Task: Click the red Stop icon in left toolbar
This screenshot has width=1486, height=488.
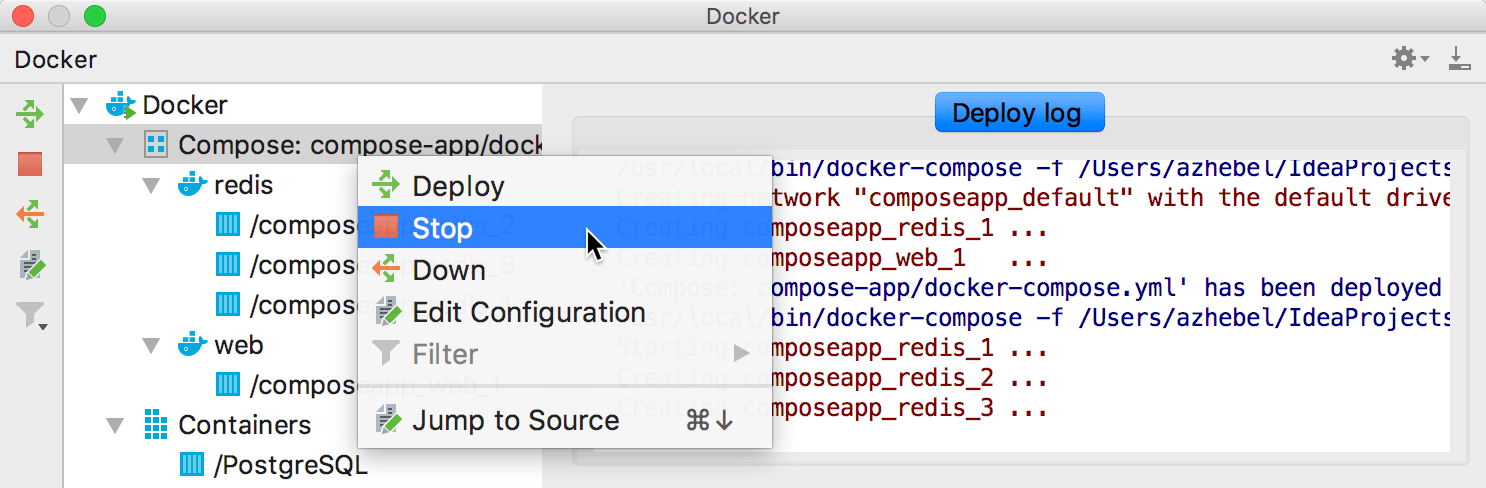Action: point(31,164)
